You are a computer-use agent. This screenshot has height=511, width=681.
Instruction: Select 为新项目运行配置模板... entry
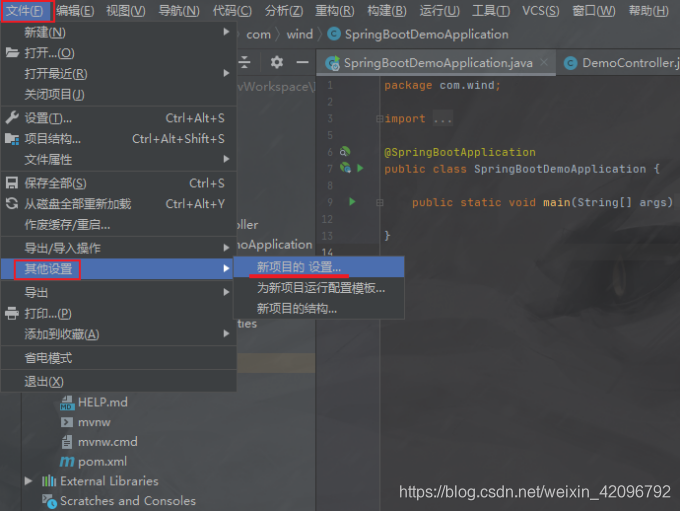pos(319,288)
